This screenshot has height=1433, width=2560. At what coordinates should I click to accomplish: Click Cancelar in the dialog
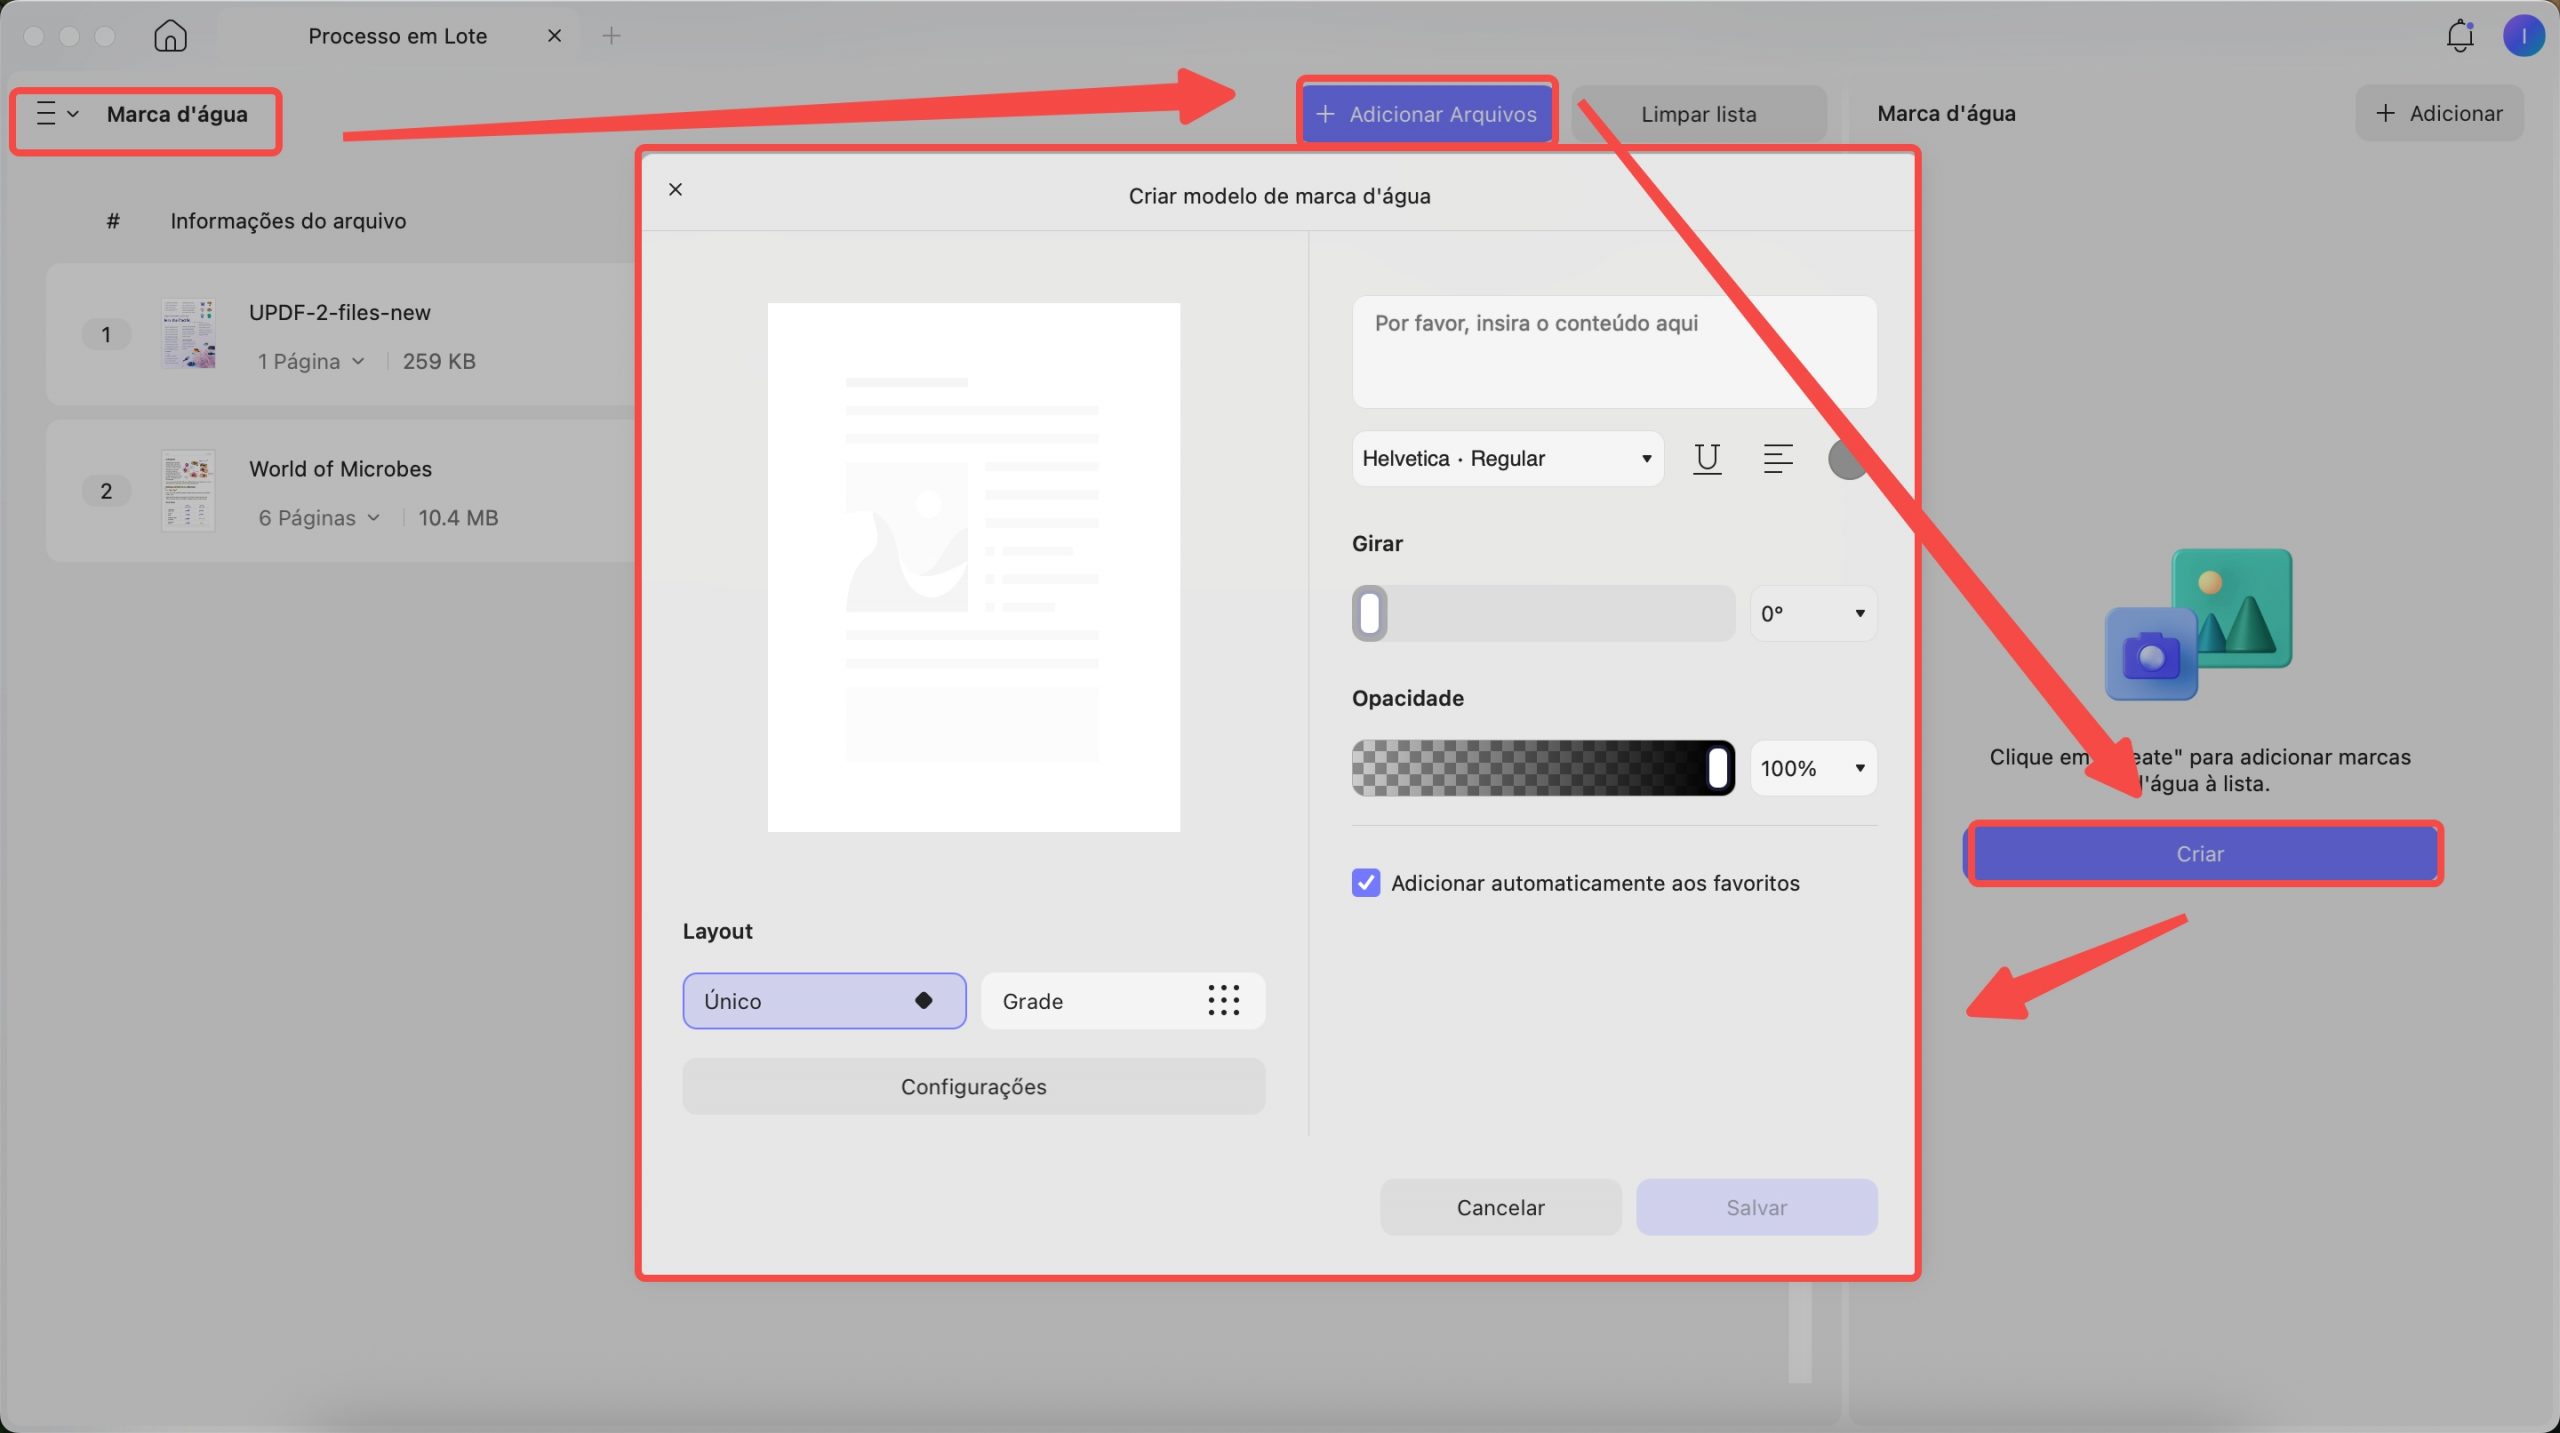[x=1500, y=1207]
